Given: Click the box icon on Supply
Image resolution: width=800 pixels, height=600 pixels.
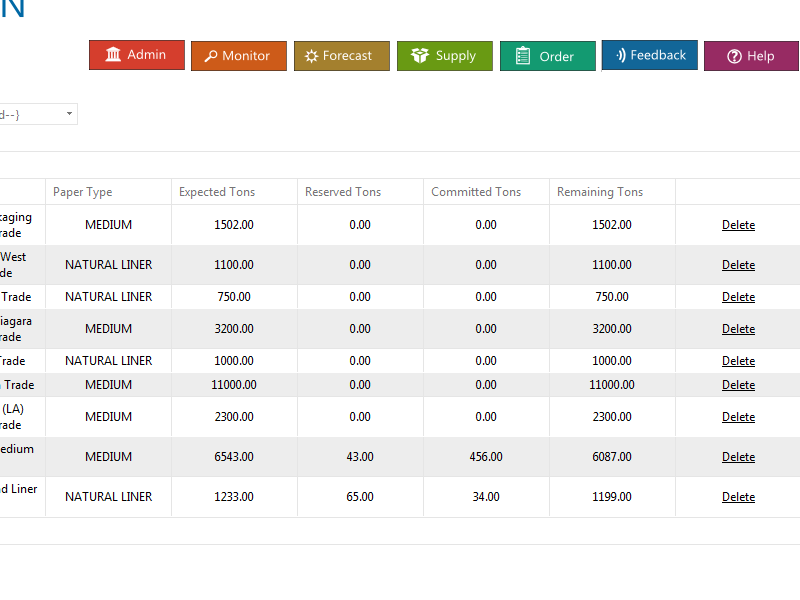Looking at the screenshot, I should point(420,56).
